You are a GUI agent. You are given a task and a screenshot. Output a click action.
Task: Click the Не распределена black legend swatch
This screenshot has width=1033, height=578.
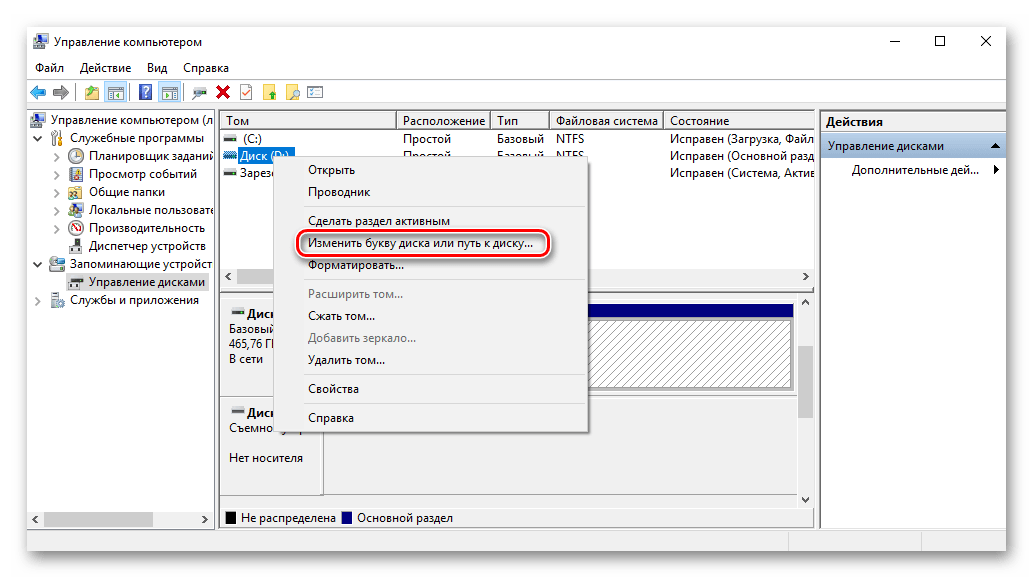(231, 517)
